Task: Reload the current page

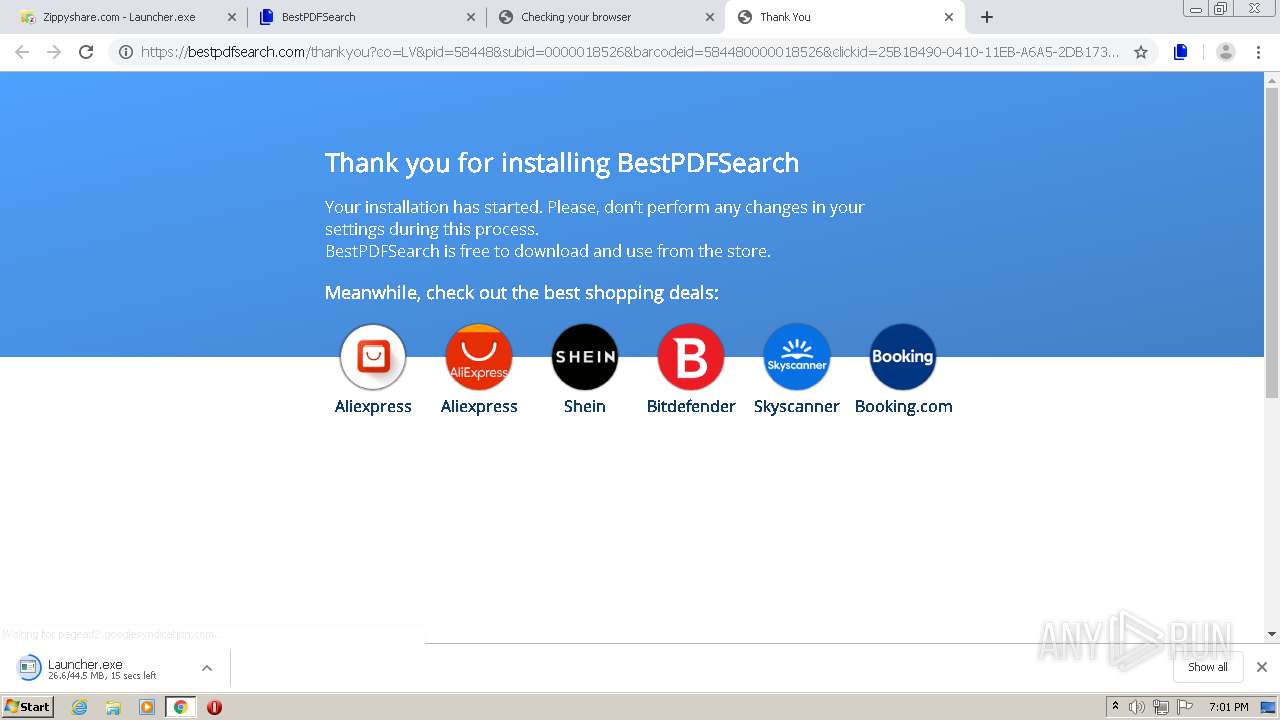Action: pyautogui.click(x=86, y=52)
